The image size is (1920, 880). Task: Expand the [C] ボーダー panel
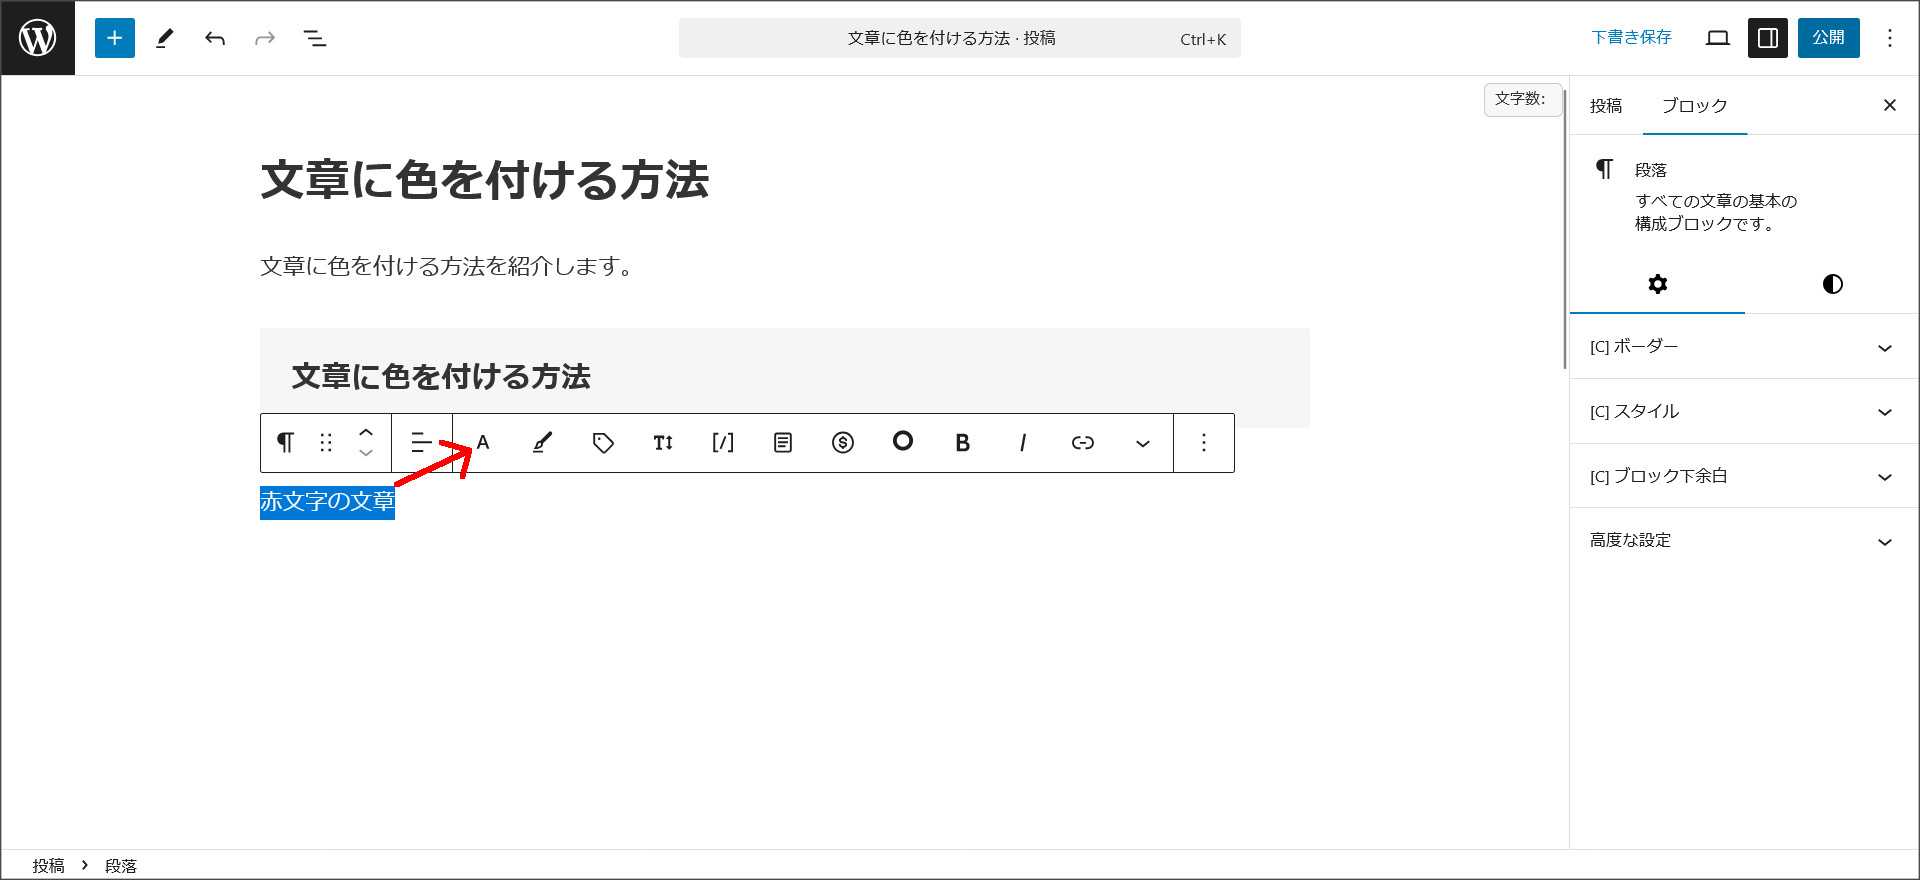[x=1740, y=347]
